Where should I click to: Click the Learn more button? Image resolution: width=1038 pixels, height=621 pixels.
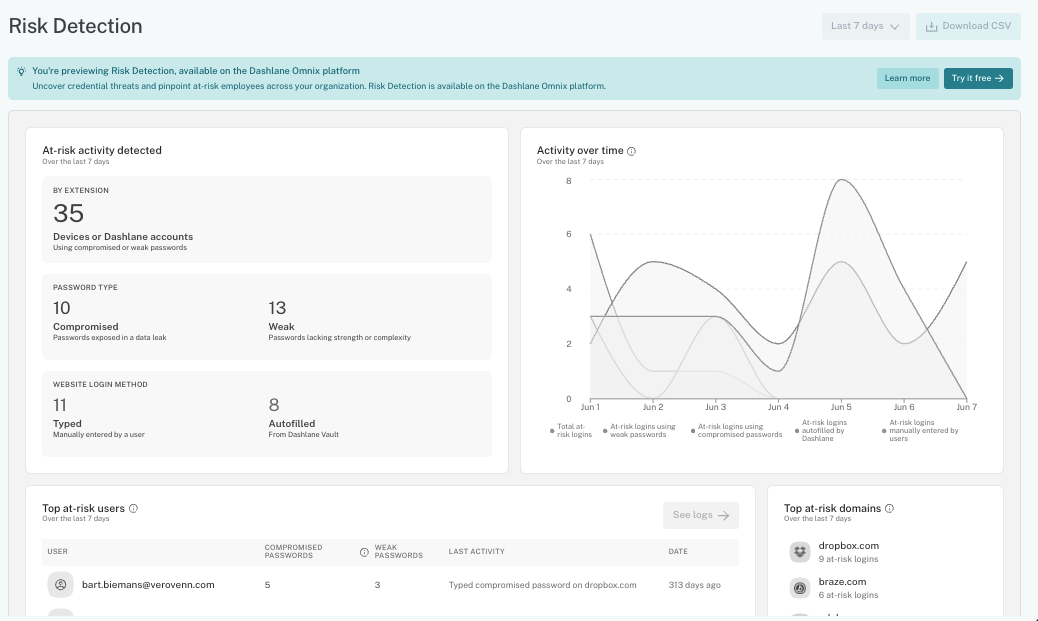tap(907, 78)
